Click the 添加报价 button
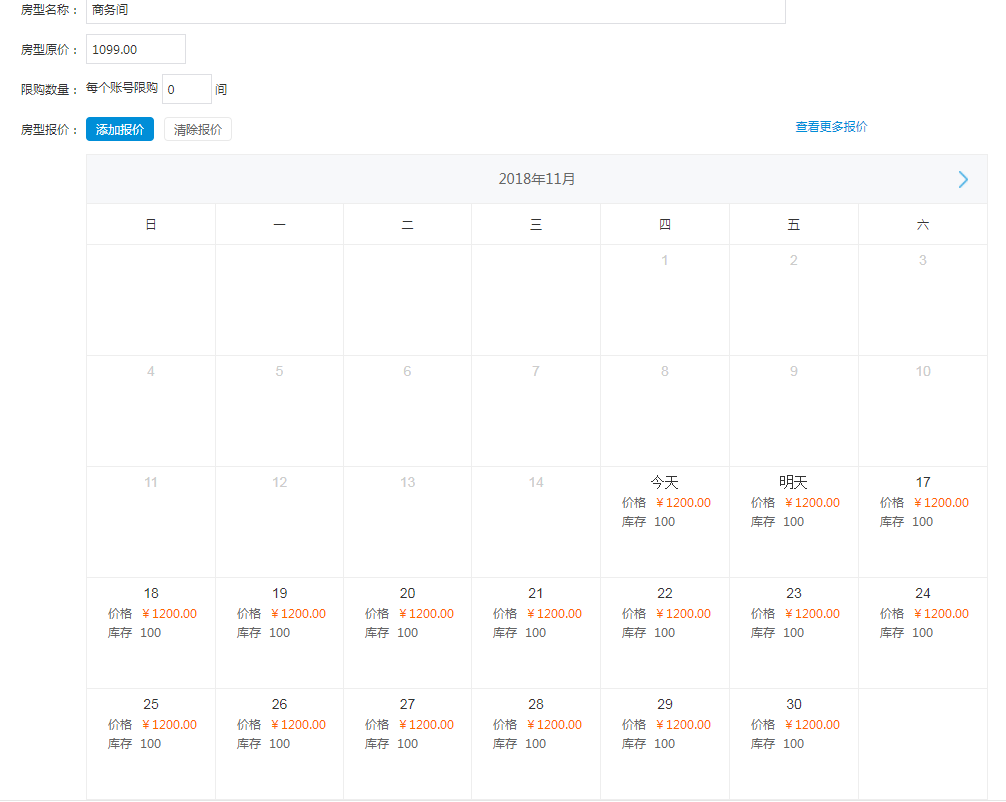1006x802 pixels. [x=120, y=129]
